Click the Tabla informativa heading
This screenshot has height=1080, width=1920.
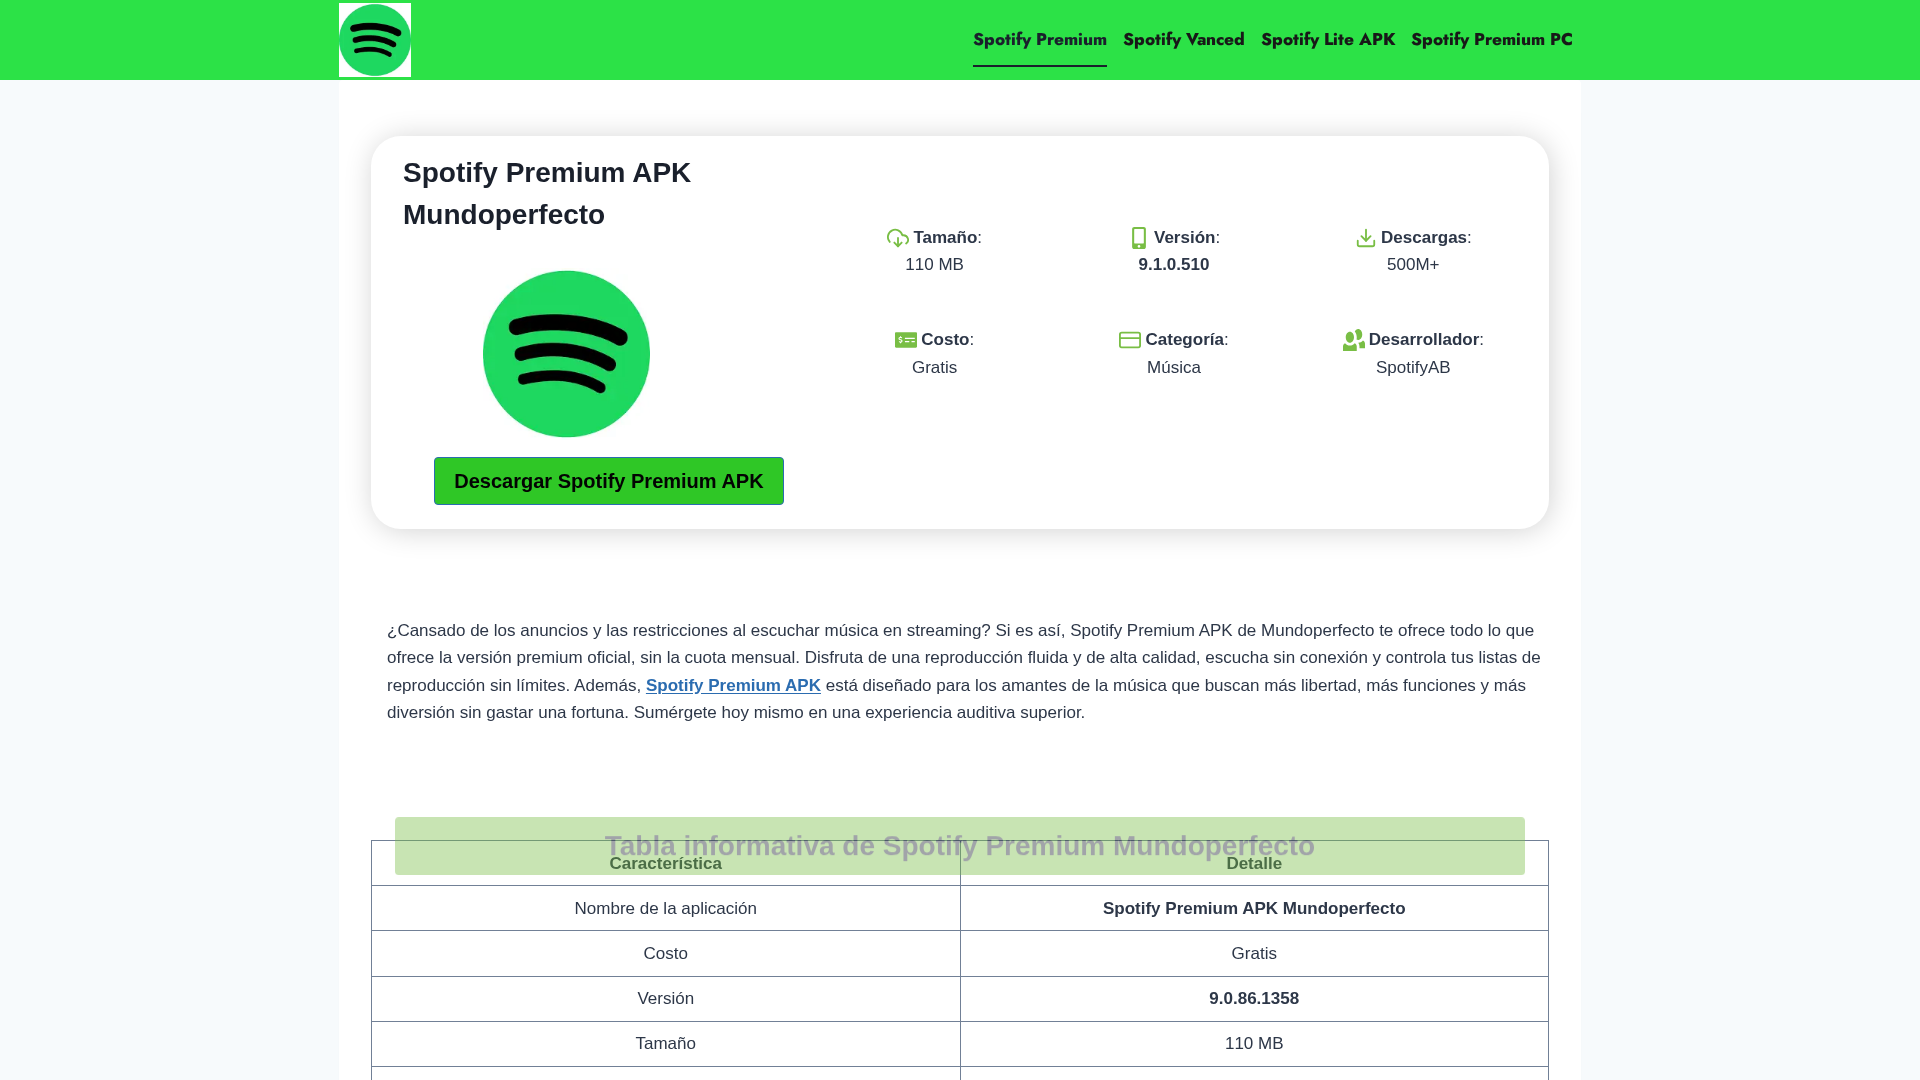click(x=960, y=846)
